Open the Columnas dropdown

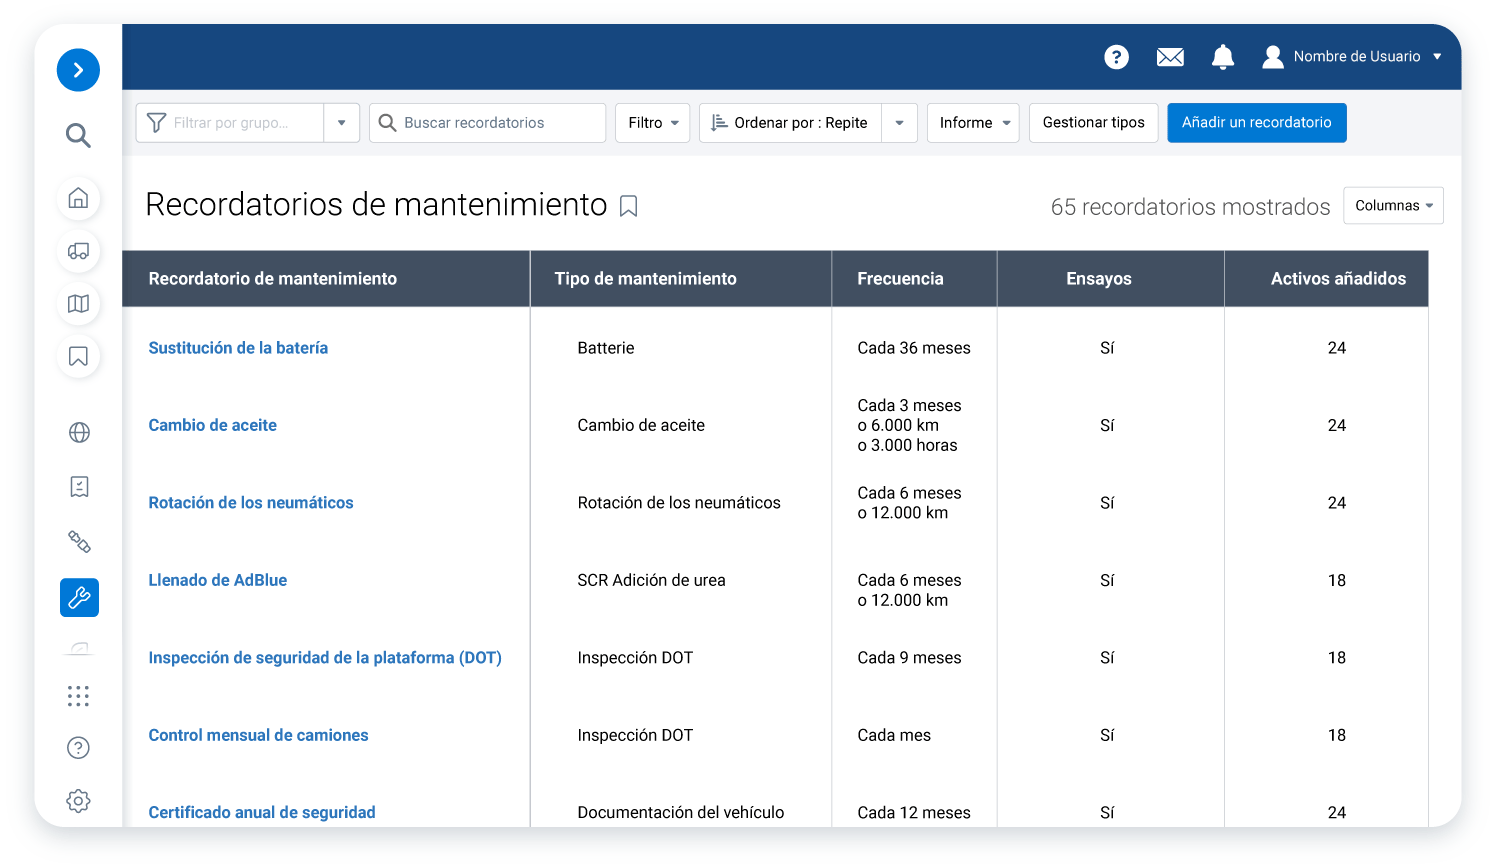[1393, 205]
